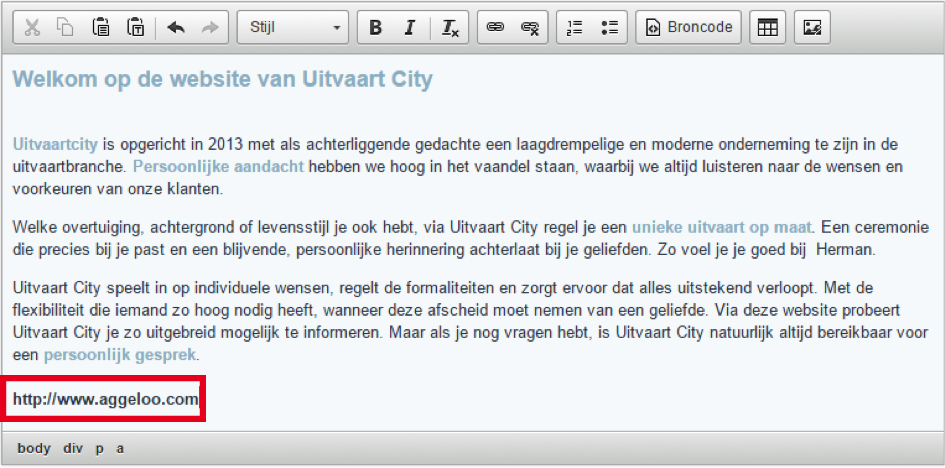Click the Uitvaartcity link in first paragraph

pyautogui.click(x=55, y=145)
